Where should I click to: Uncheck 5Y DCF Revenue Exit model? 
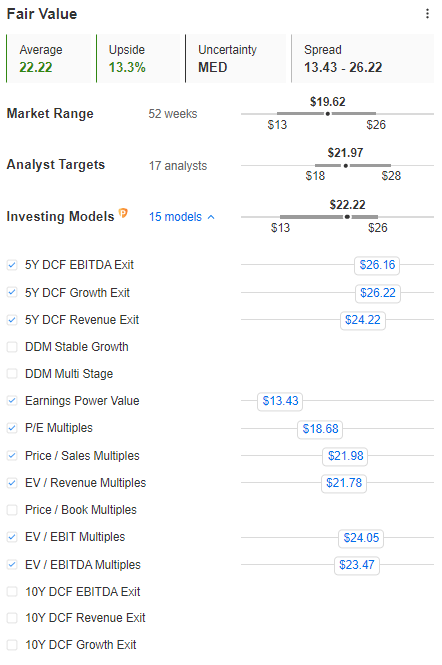tap(12, 320)
